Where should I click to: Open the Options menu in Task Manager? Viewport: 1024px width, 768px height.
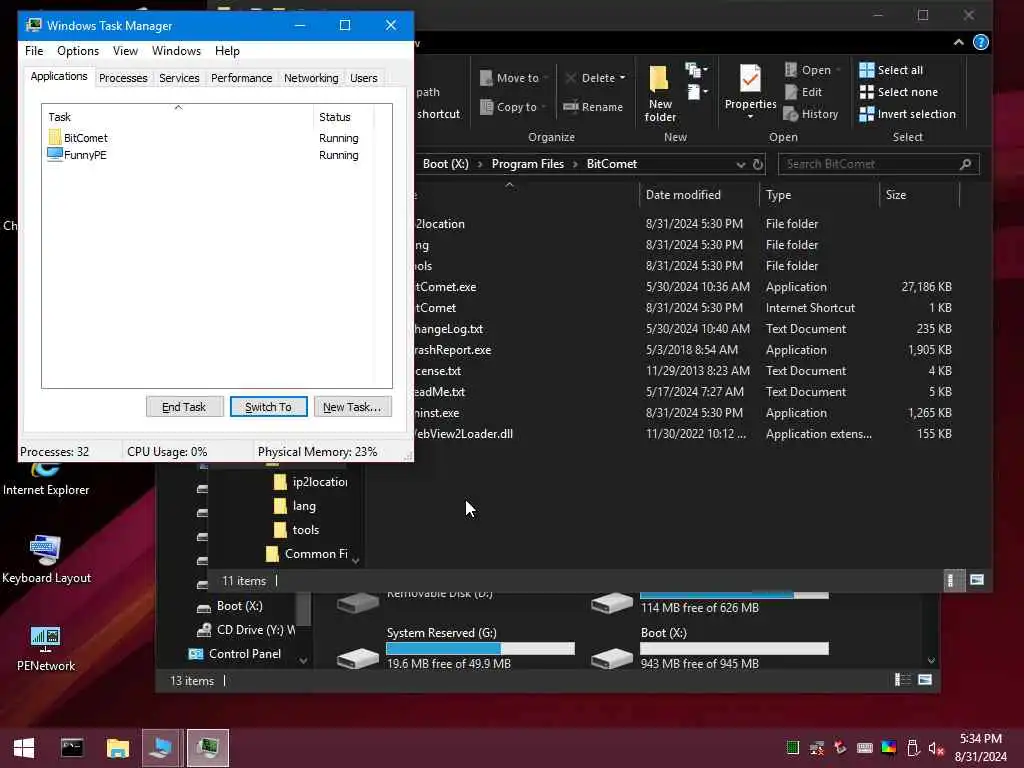78,51
